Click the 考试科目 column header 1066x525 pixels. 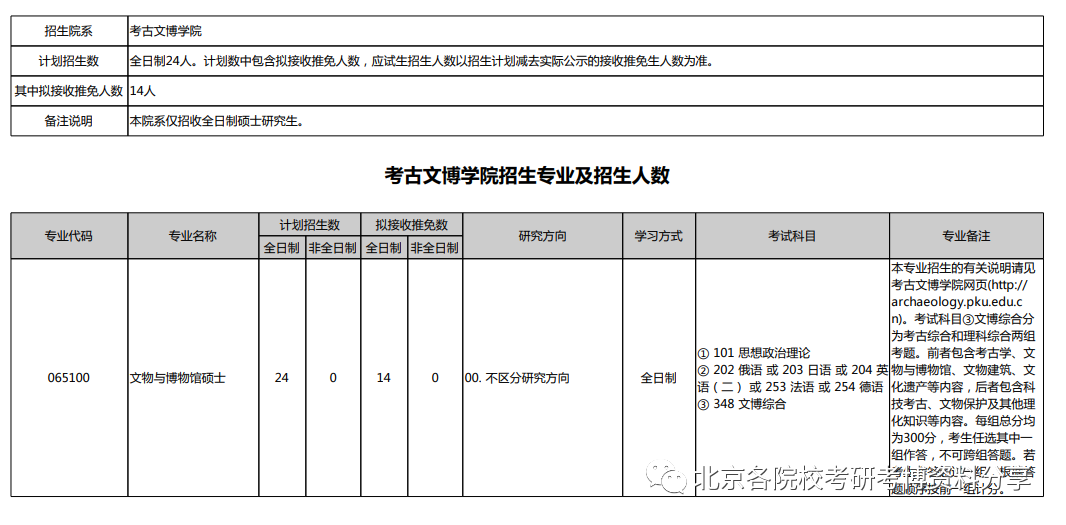(792, 236)
